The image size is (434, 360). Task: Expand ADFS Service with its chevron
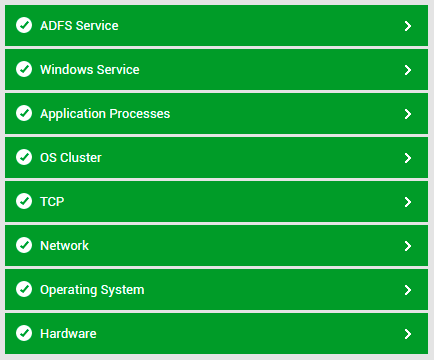(x=408, y=26)
